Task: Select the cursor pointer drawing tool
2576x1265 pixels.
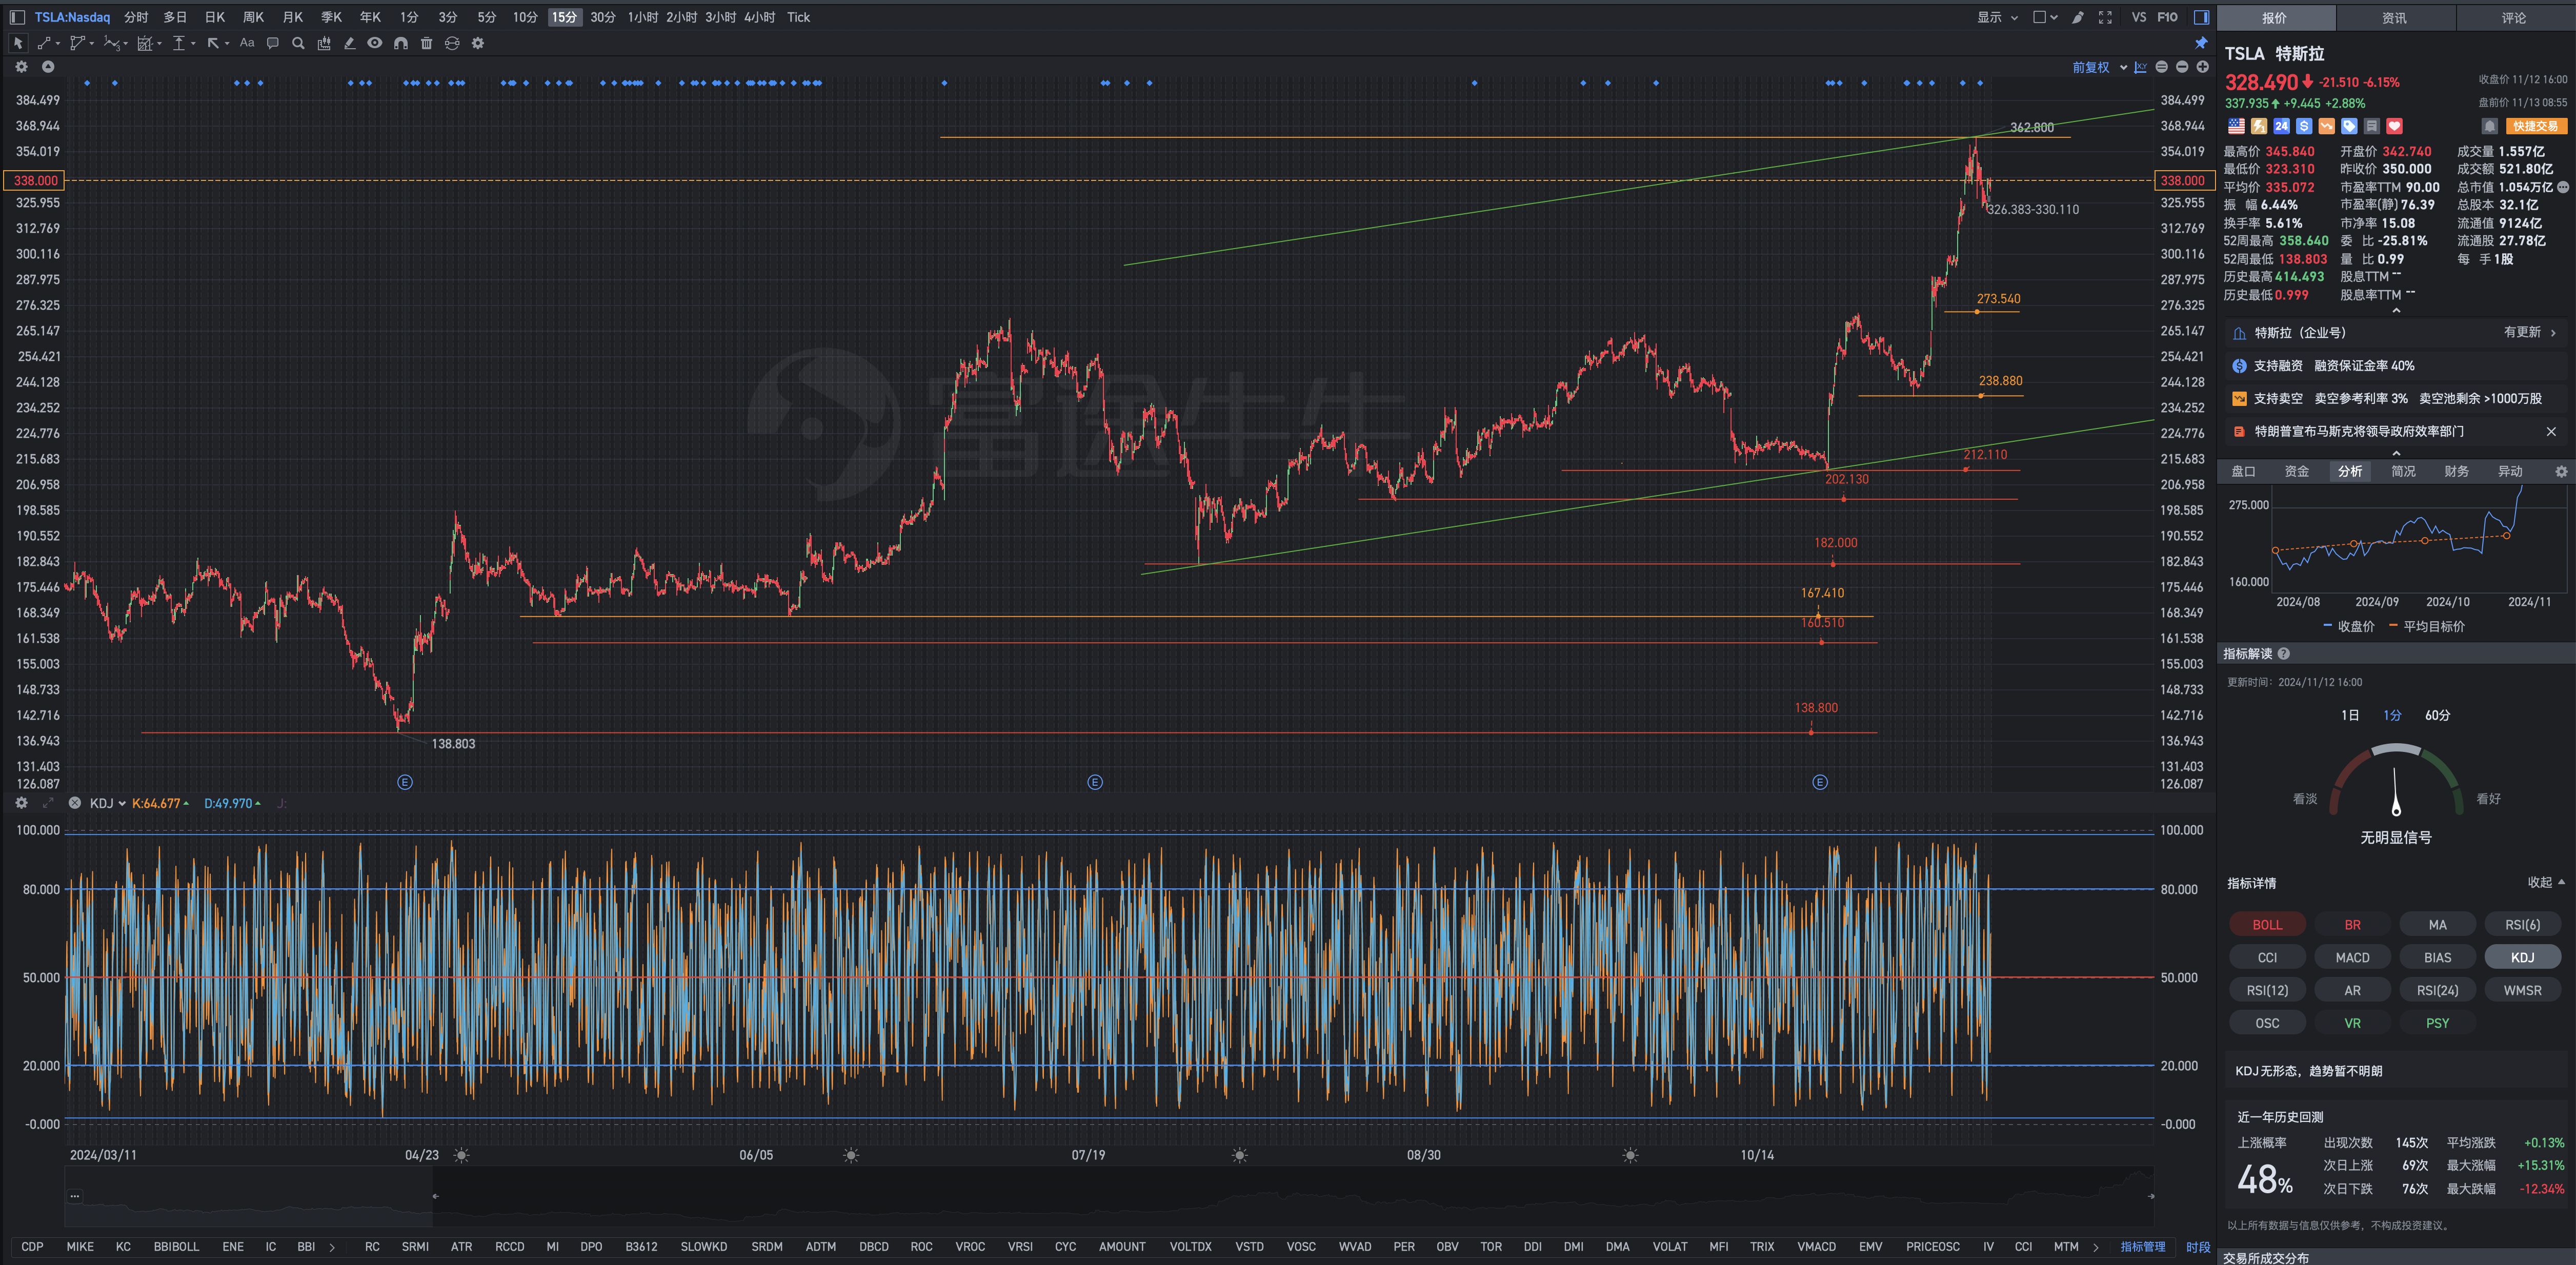Action: (18, 43)
